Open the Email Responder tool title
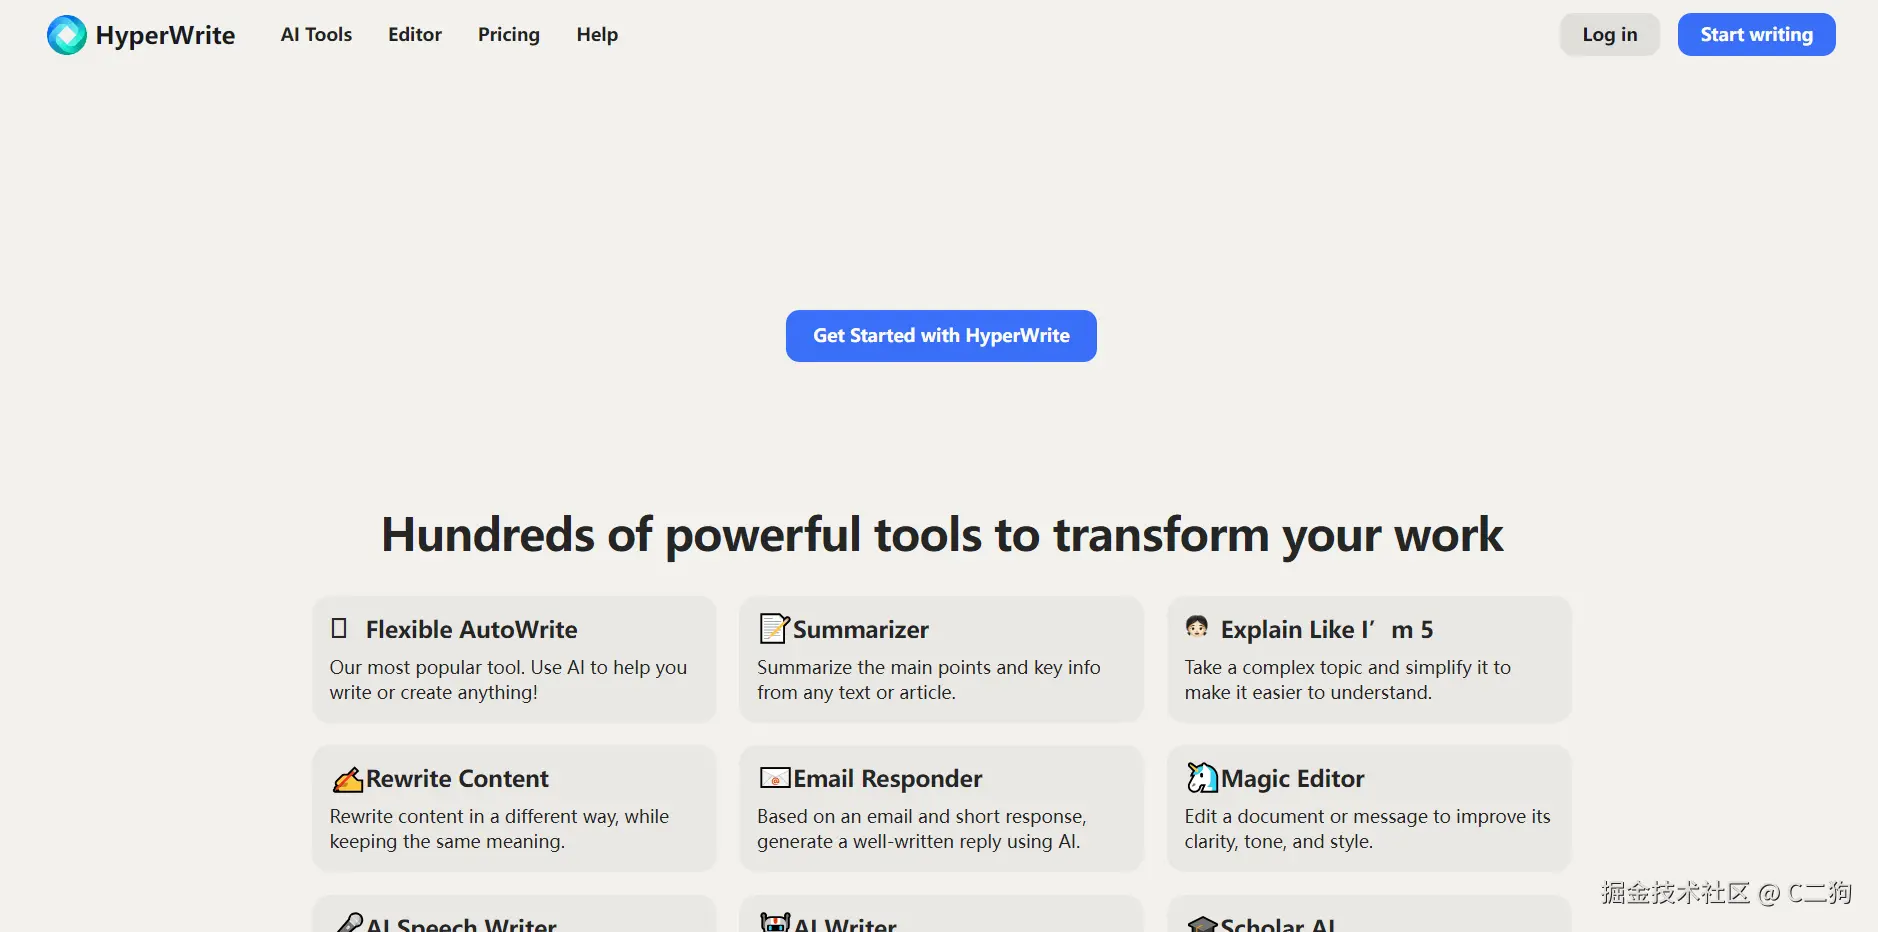The width and height of the screenshot is (1878, 932). point(888,778)
